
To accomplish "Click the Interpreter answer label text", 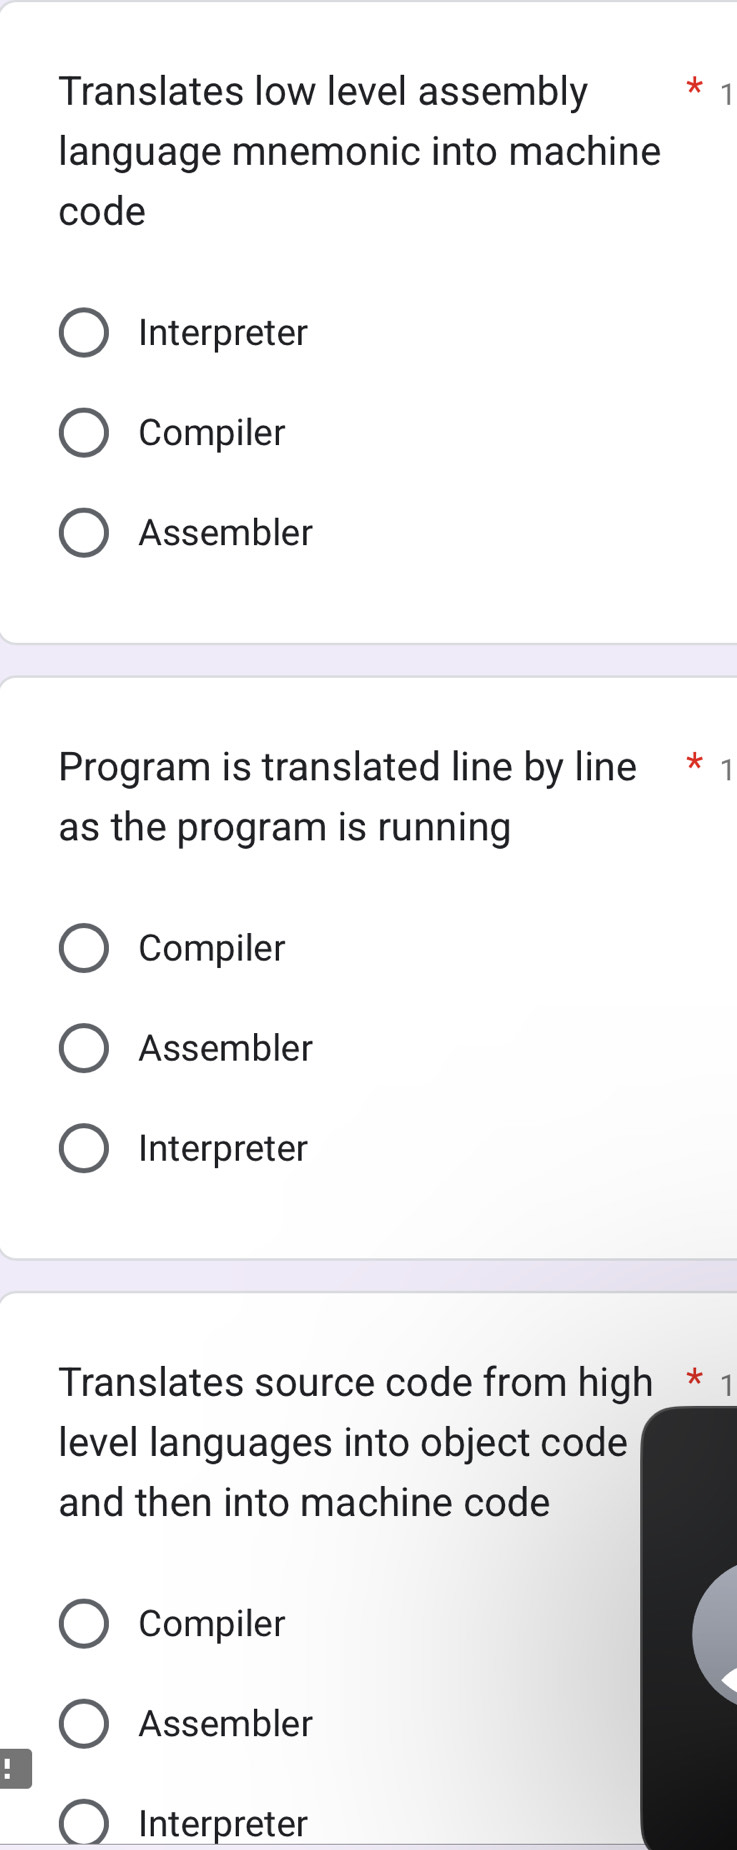I will tap(222, 332).
